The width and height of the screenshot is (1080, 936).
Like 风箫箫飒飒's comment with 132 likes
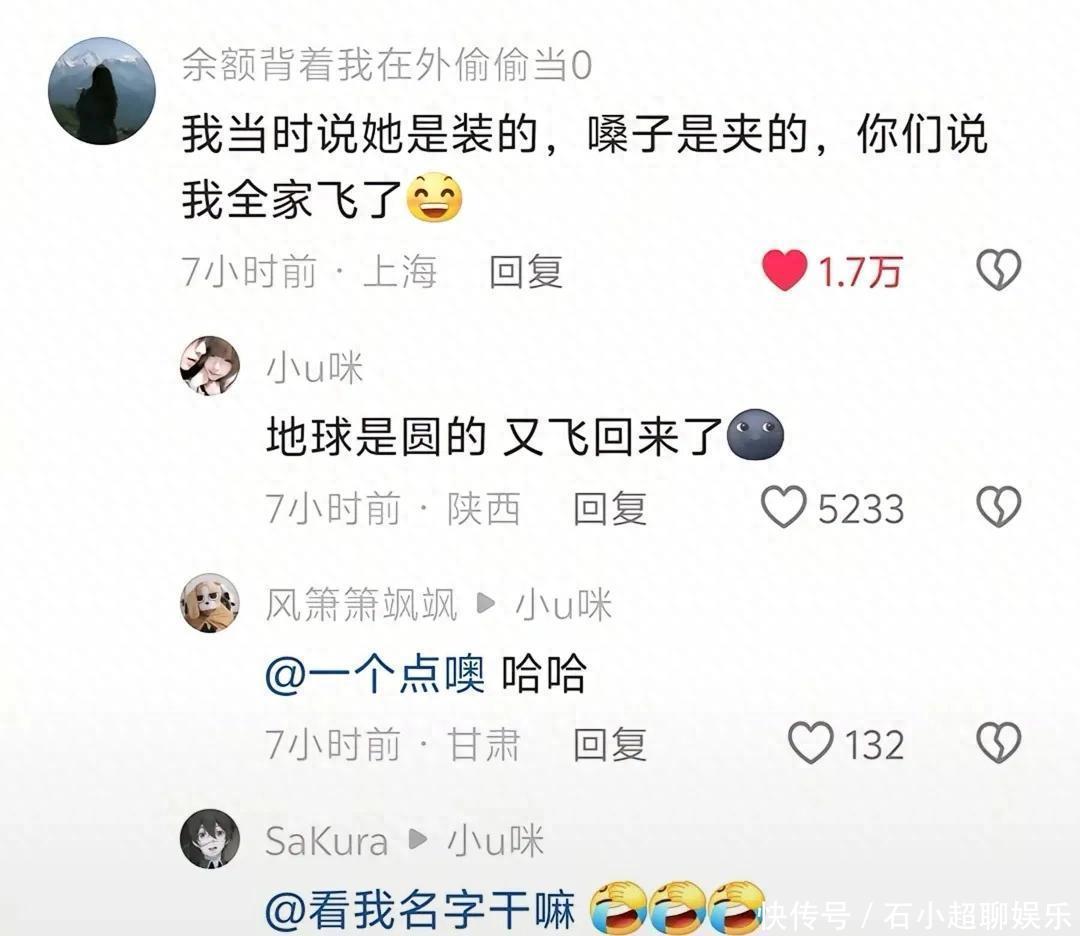(811, 743)
